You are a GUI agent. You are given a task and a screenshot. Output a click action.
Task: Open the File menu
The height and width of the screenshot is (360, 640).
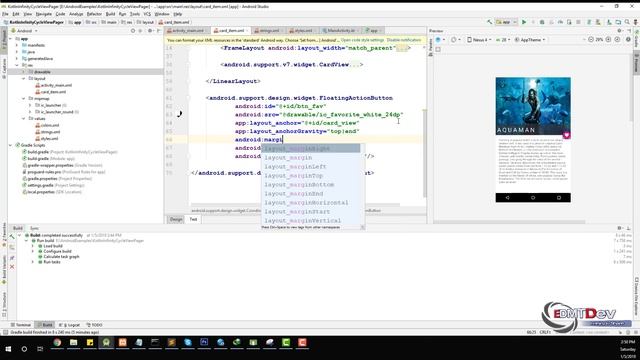click(5, 14)
